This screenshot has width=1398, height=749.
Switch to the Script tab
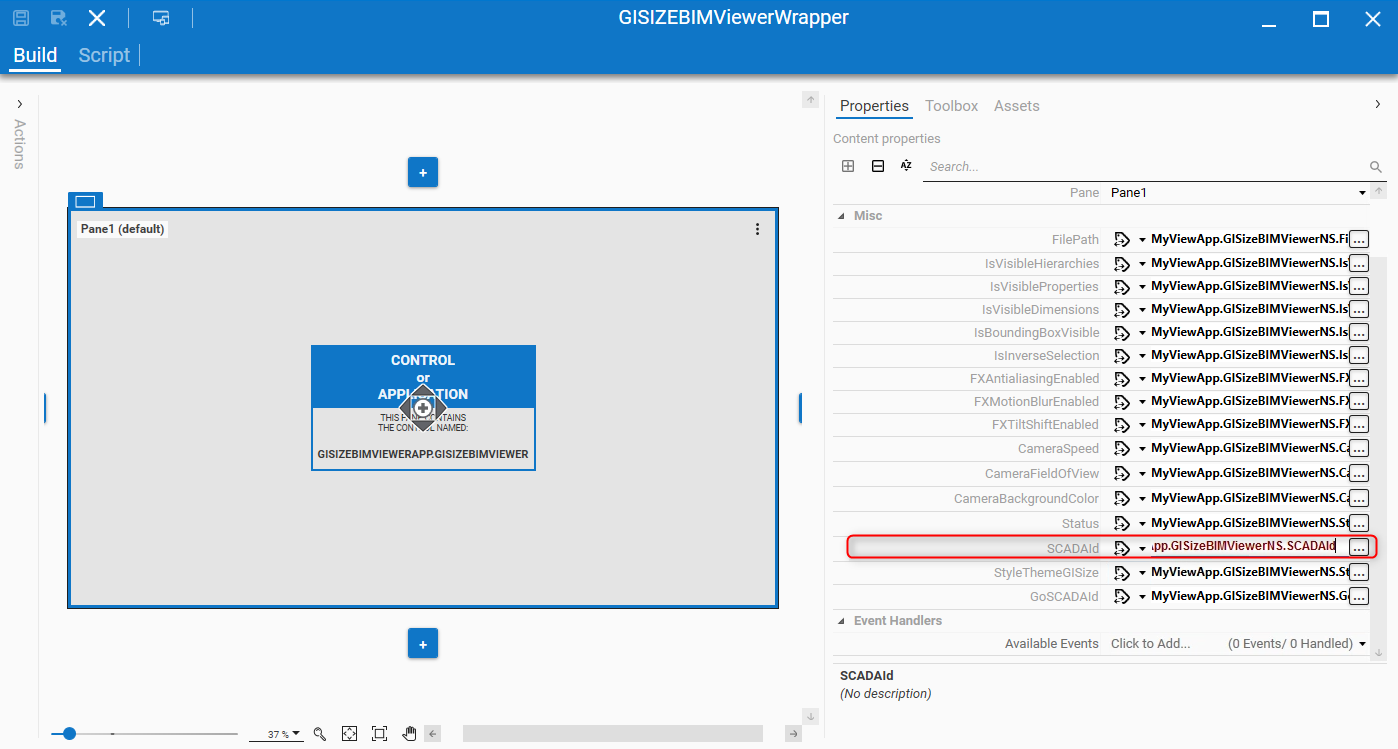104,55
